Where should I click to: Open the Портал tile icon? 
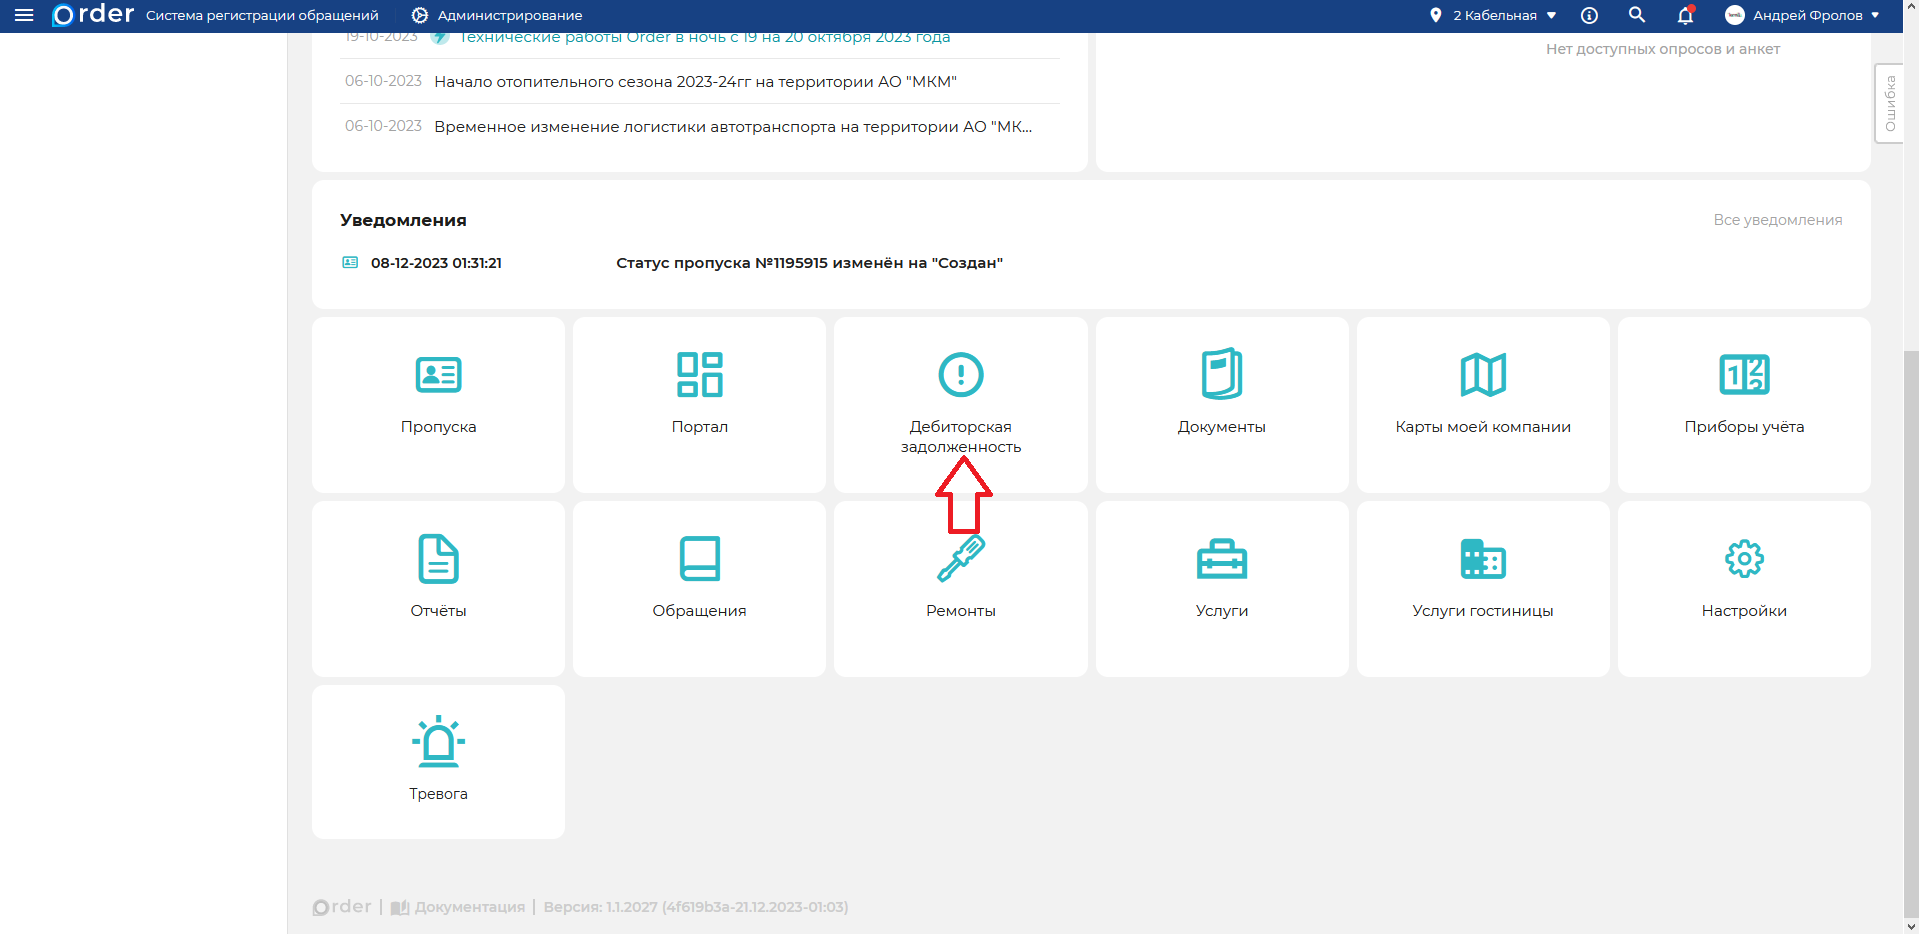point(699,375)
